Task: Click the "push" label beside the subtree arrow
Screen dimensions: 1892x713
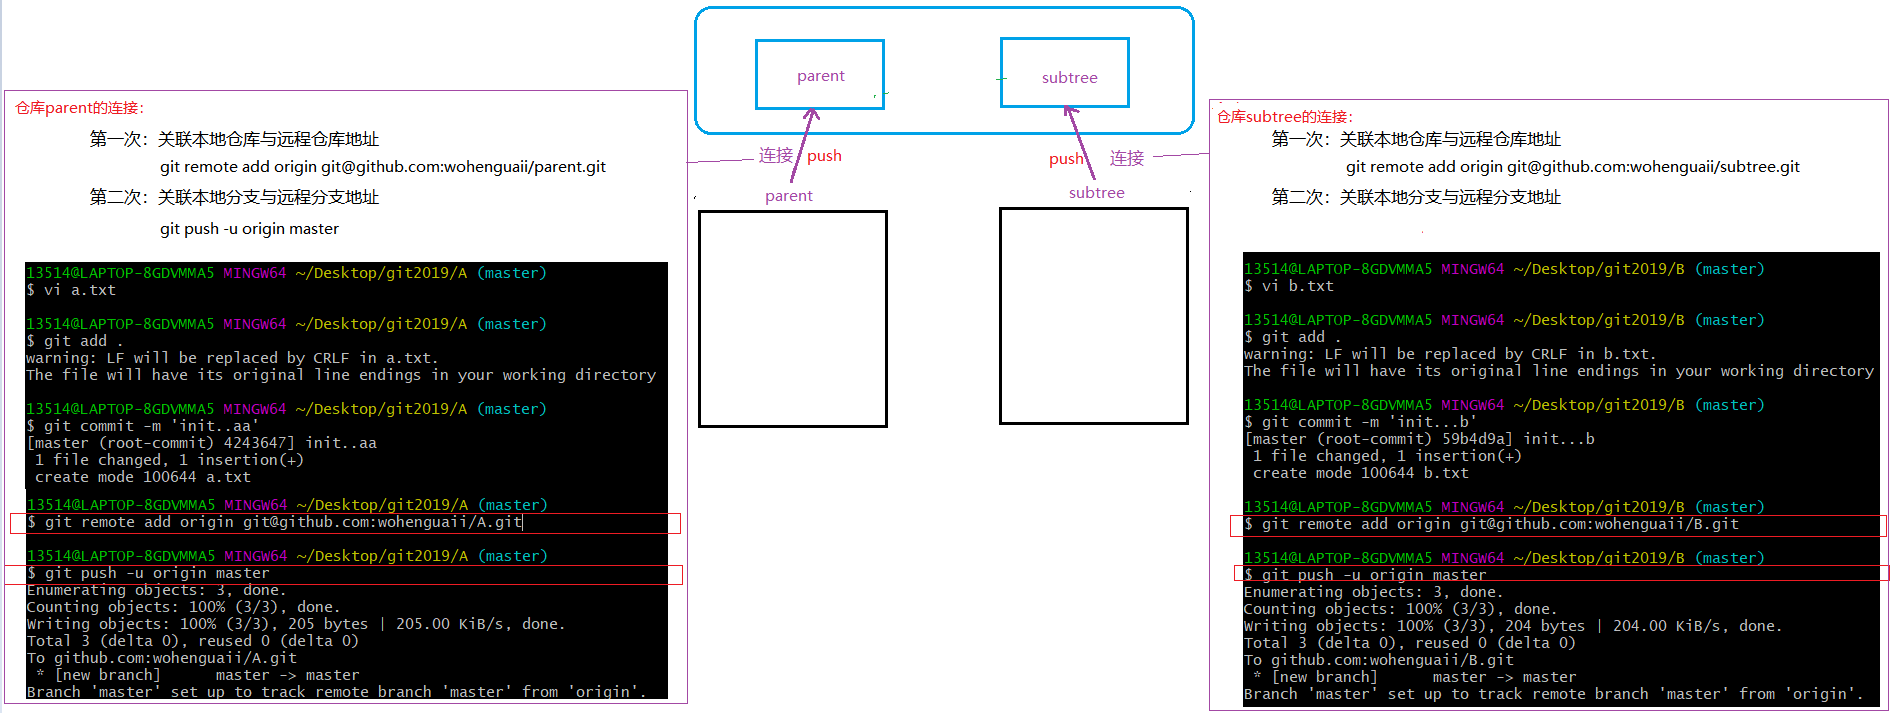Action: (1065, 159)
